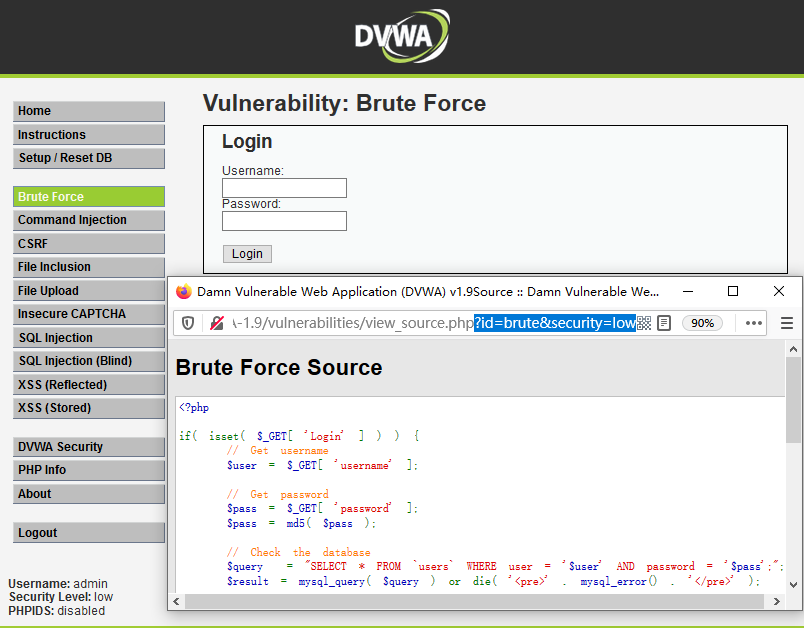Open the XSS (Reflected) page
Image resolution: width=804 pixels, height=628 pixels.
coord(89,384)
